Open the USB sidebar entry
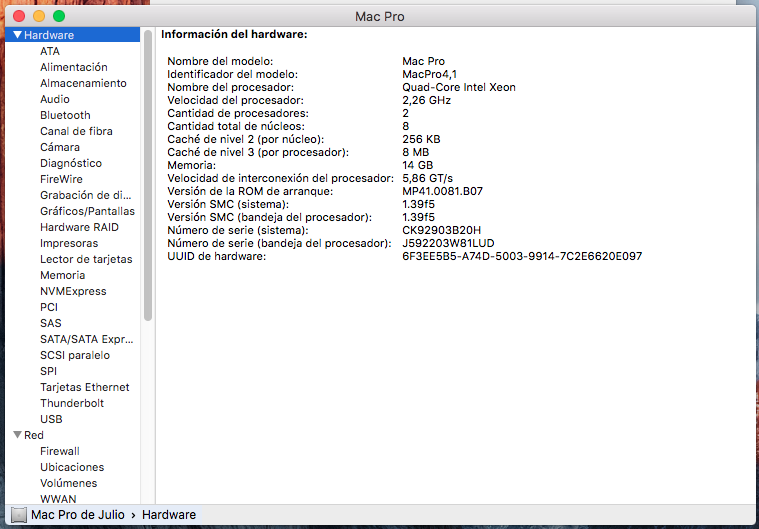 pos(51,418)
